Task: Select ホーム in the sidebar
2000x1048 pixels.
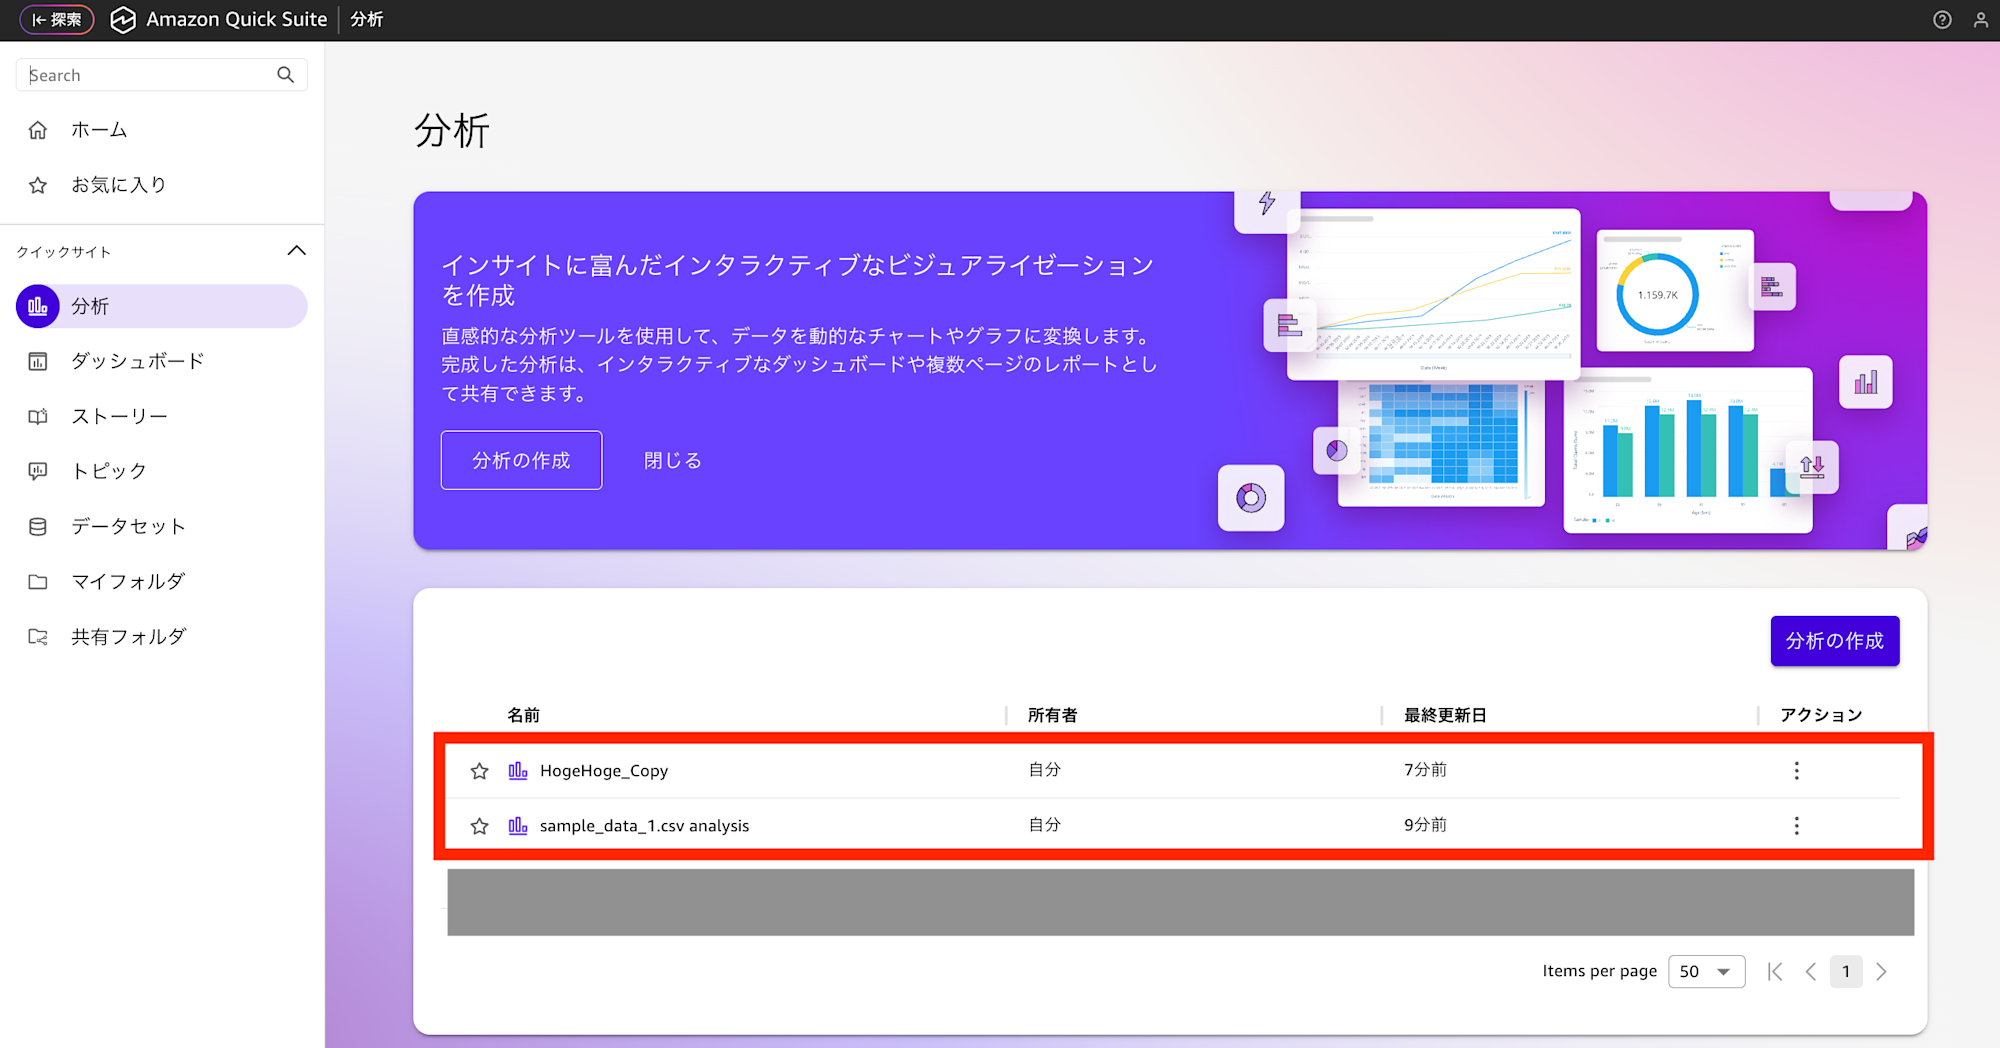Action: click(97, 129)
